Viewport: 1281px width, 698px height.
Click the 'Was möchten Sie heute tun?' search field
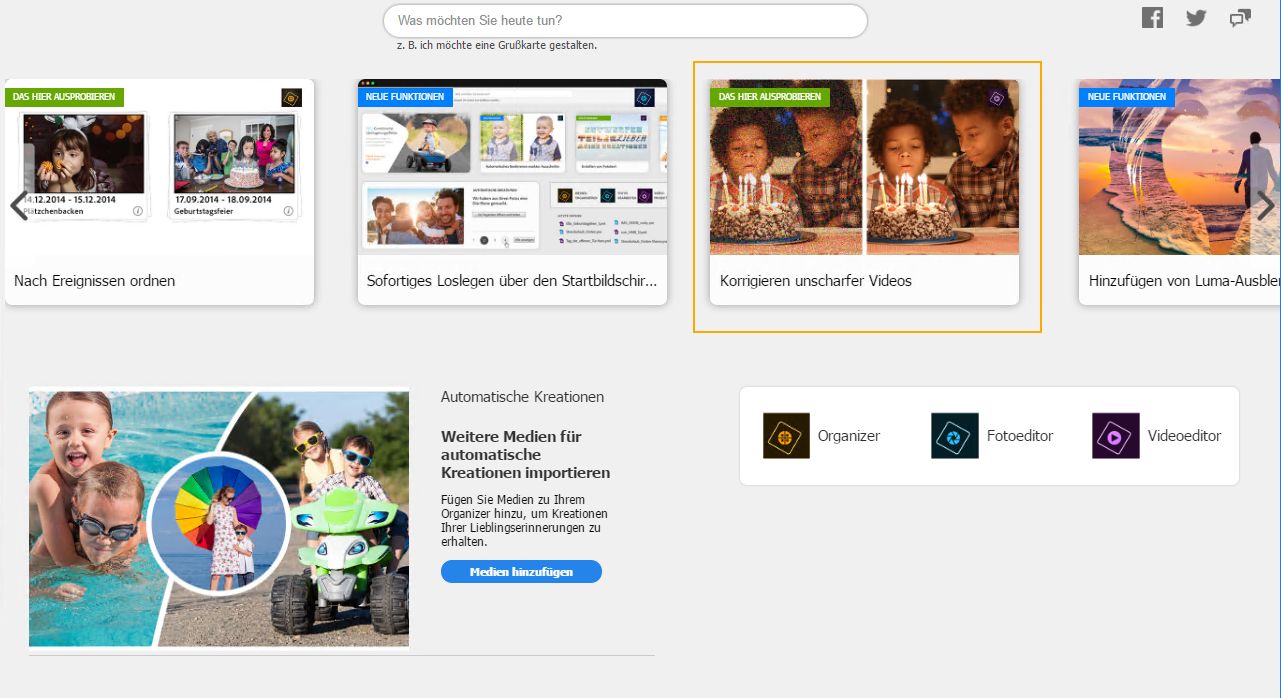[x=625, y=21]
